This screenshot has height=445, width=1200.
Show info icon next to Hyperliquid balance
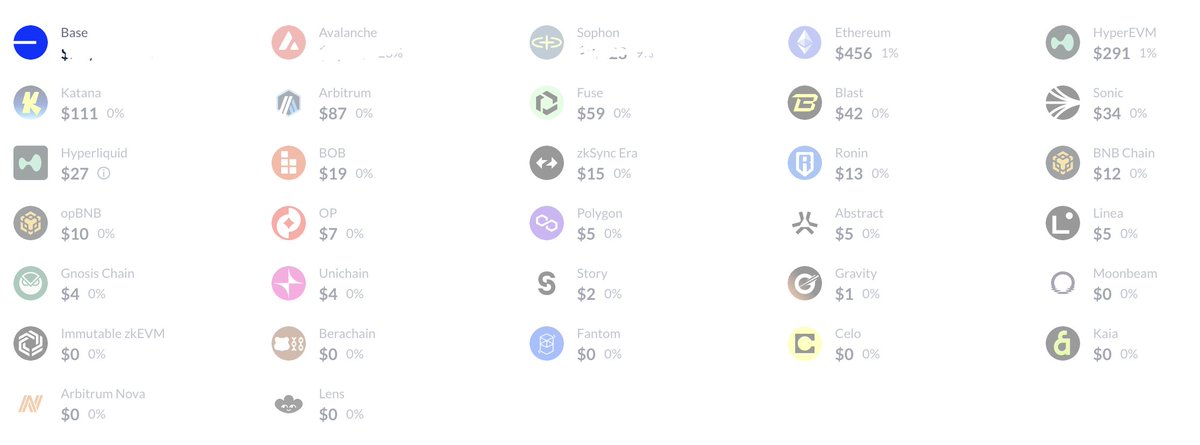pos(104,173)
